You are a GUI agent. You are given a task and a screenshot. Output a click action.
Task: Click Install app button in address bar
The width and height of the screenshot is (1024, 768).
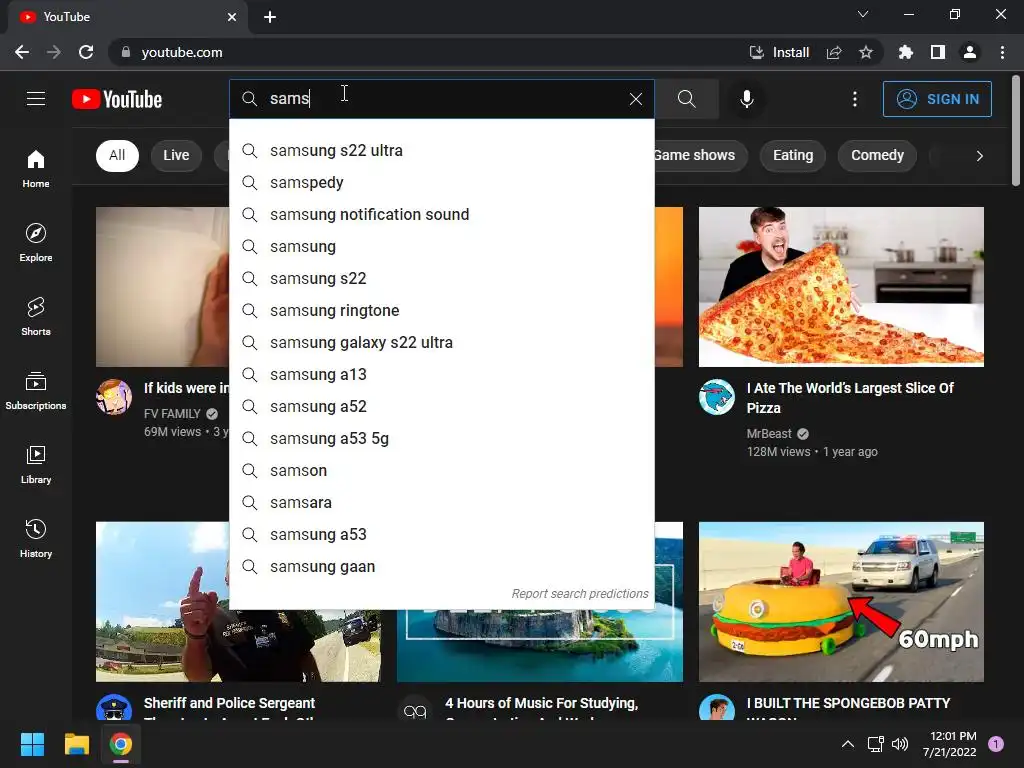(x=779, y=52)
